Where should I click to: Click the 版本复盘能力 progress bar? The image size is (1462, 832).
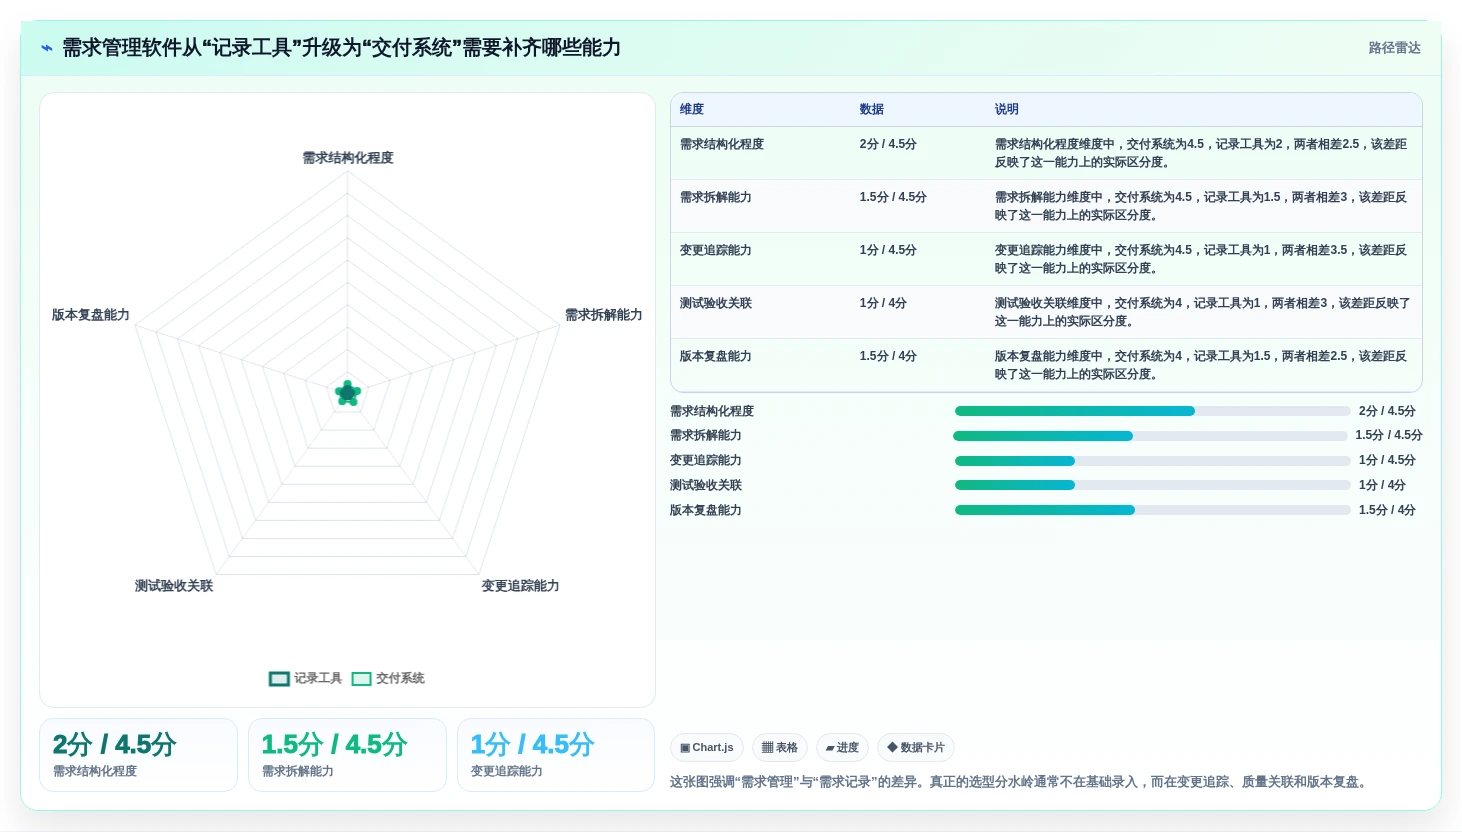tap(1152, 510)
